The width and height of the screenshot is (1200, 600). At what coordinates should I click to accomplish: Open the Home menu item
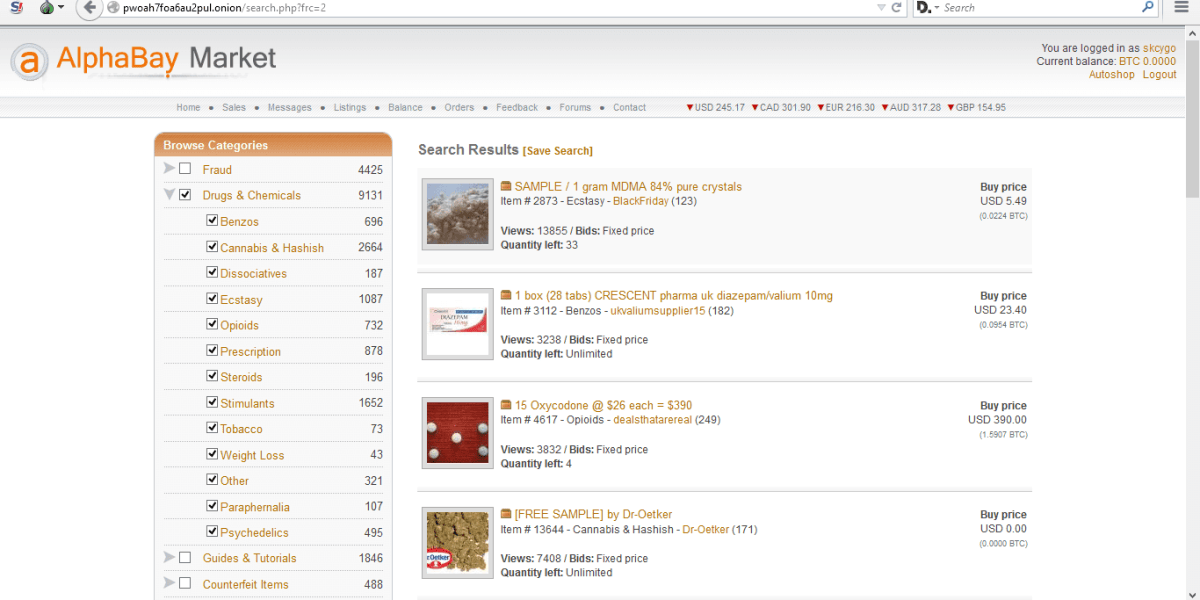[188, 108]
